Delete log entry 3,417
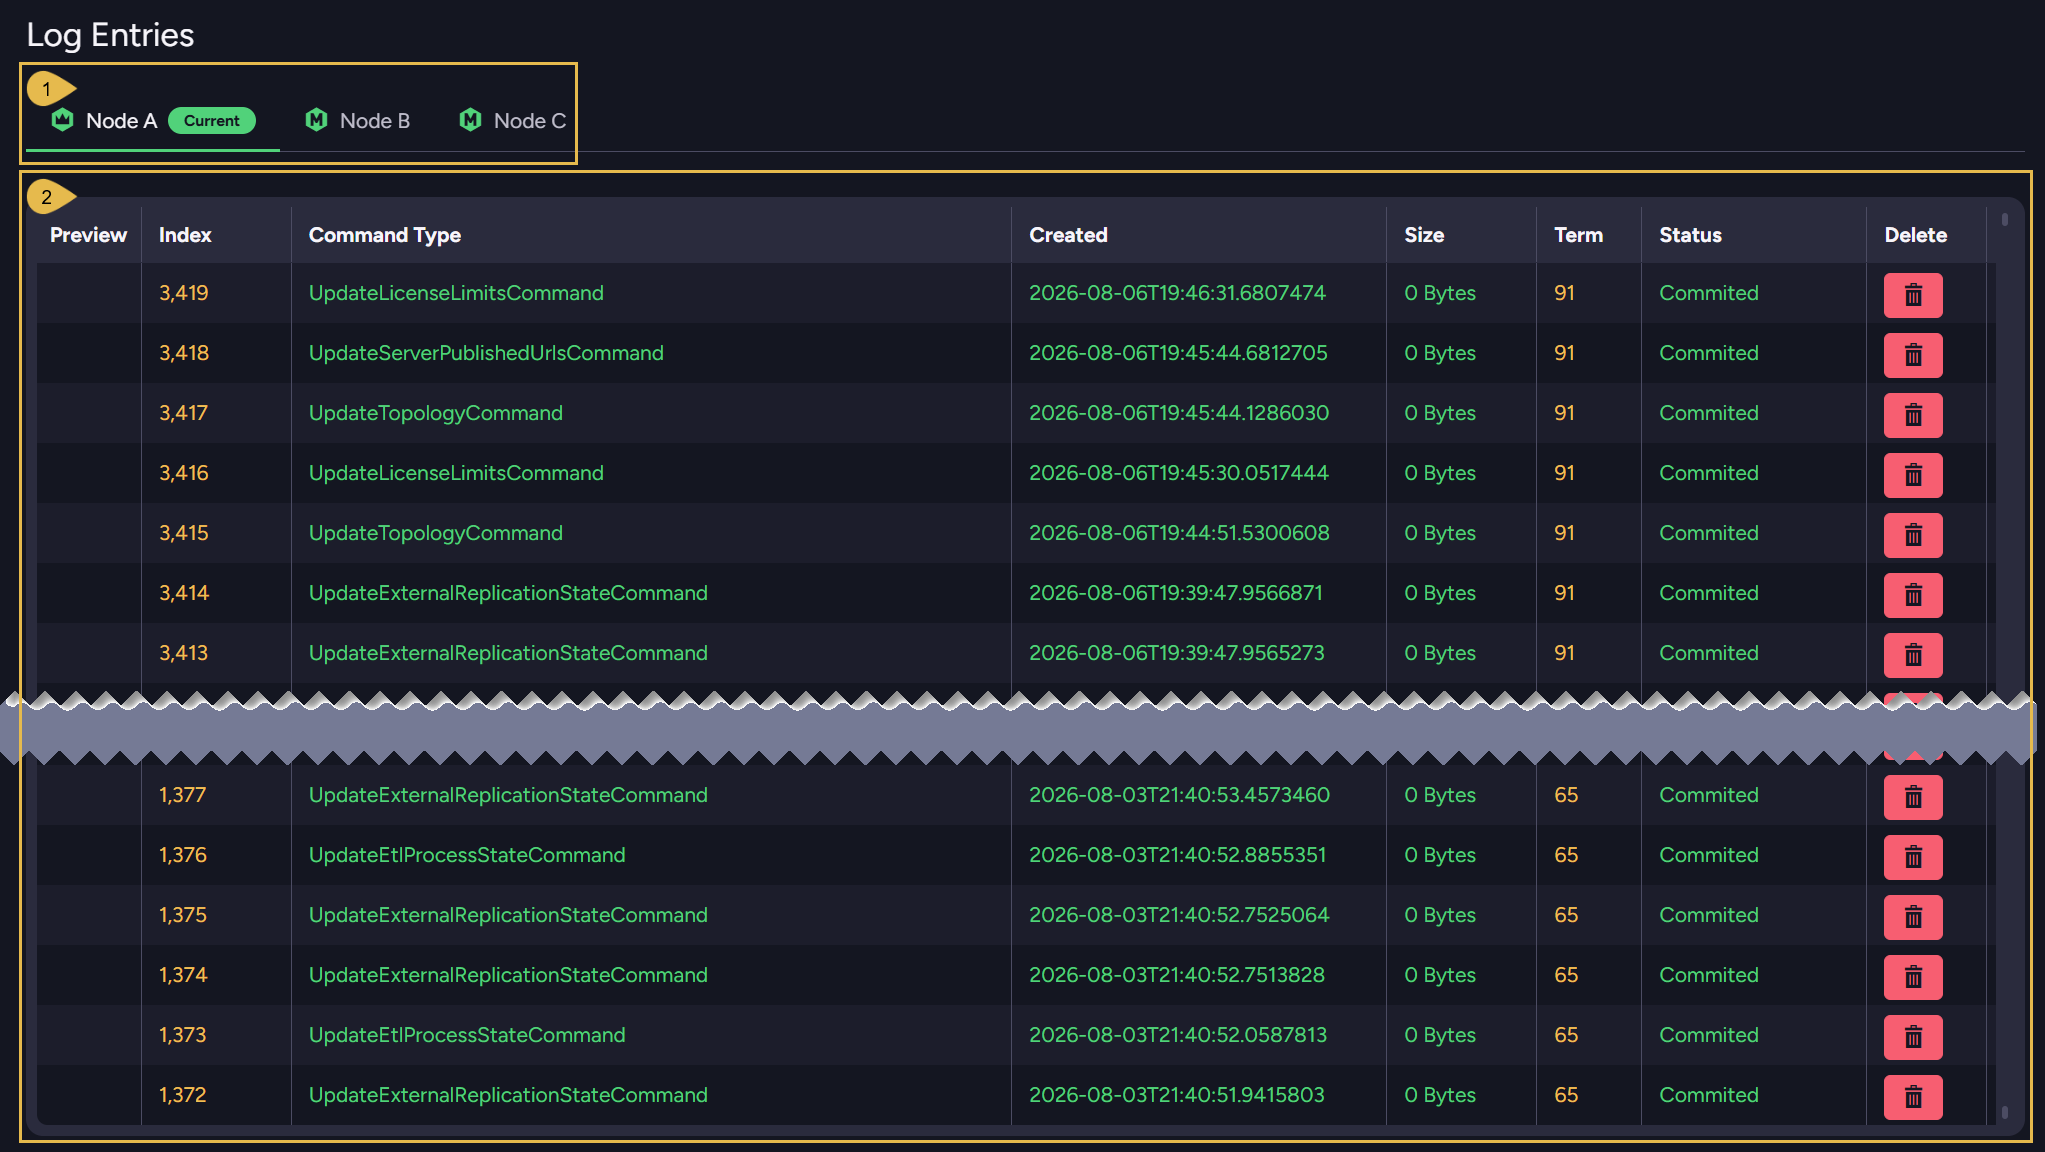This screenshot has width=2045, height=1152. (x=1913, y=415)
